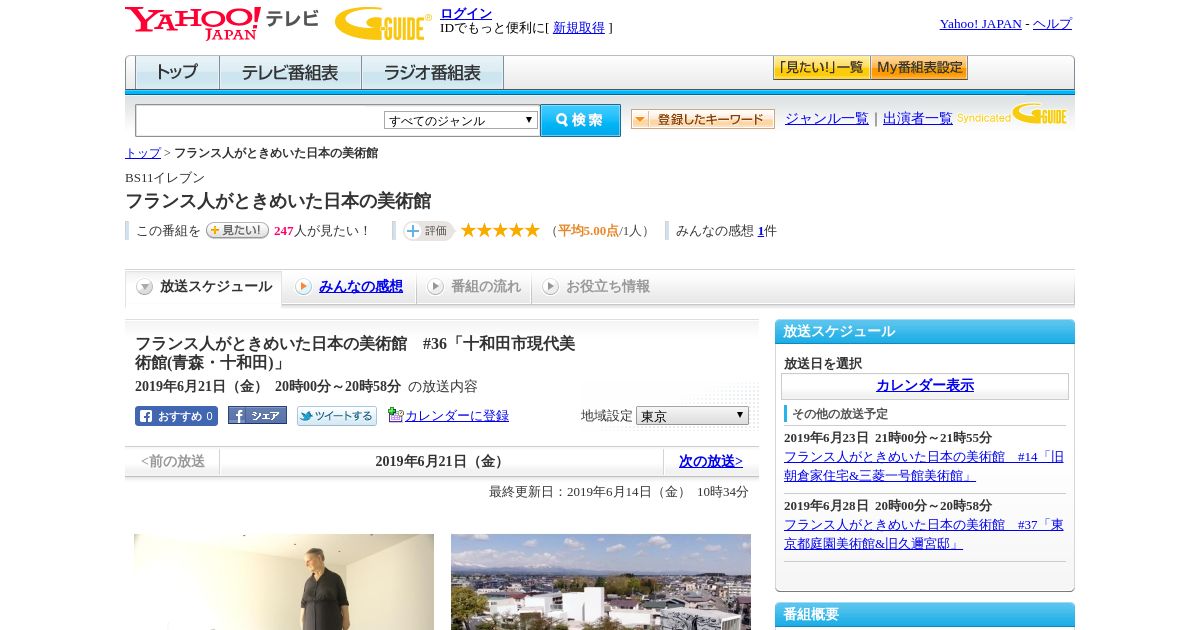Click the カレンダーに登録 link

tap(457, 416)
